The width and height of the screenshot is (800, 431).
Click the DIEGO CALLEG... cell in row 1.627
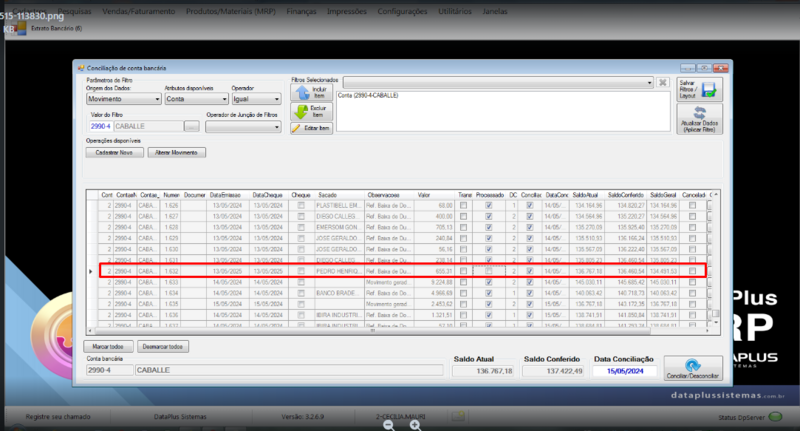coord(340,216)
